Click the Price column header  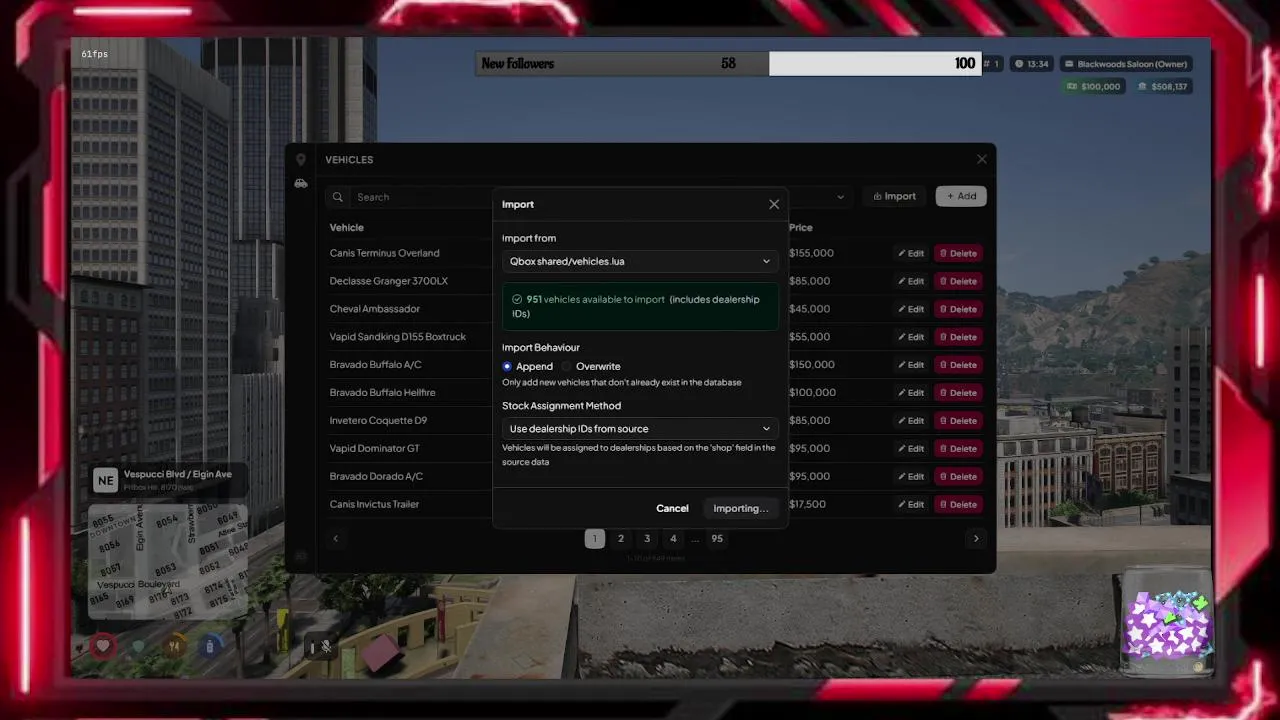click(801, 228)
